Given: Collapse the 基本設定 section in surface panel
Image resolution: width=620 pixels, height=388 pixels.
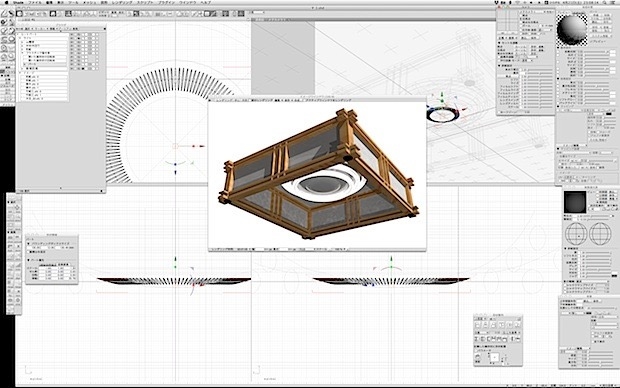Looking at the screenshot, I should pyautogui.click(x=559, y=48).
